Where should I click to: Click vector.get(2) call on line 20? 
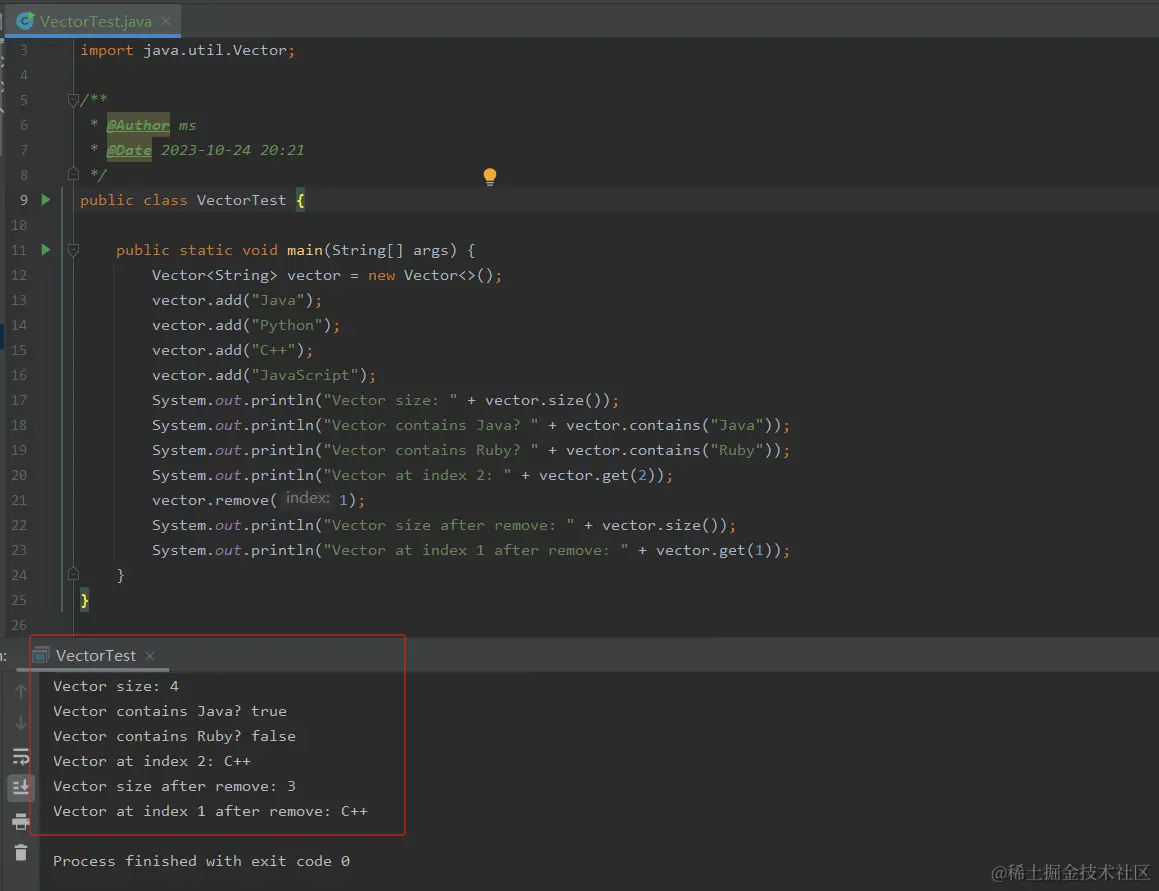pyautogui.click(x=602, y=475)
